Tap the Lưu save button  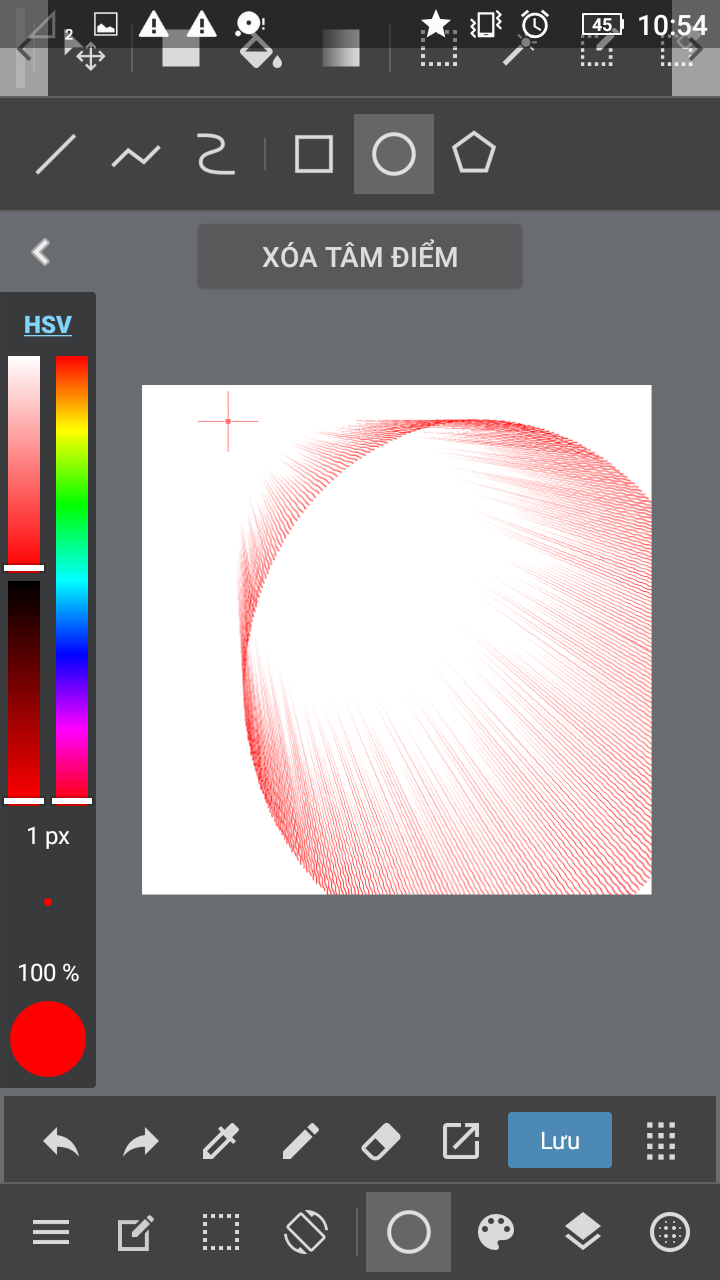(559, 1140)
